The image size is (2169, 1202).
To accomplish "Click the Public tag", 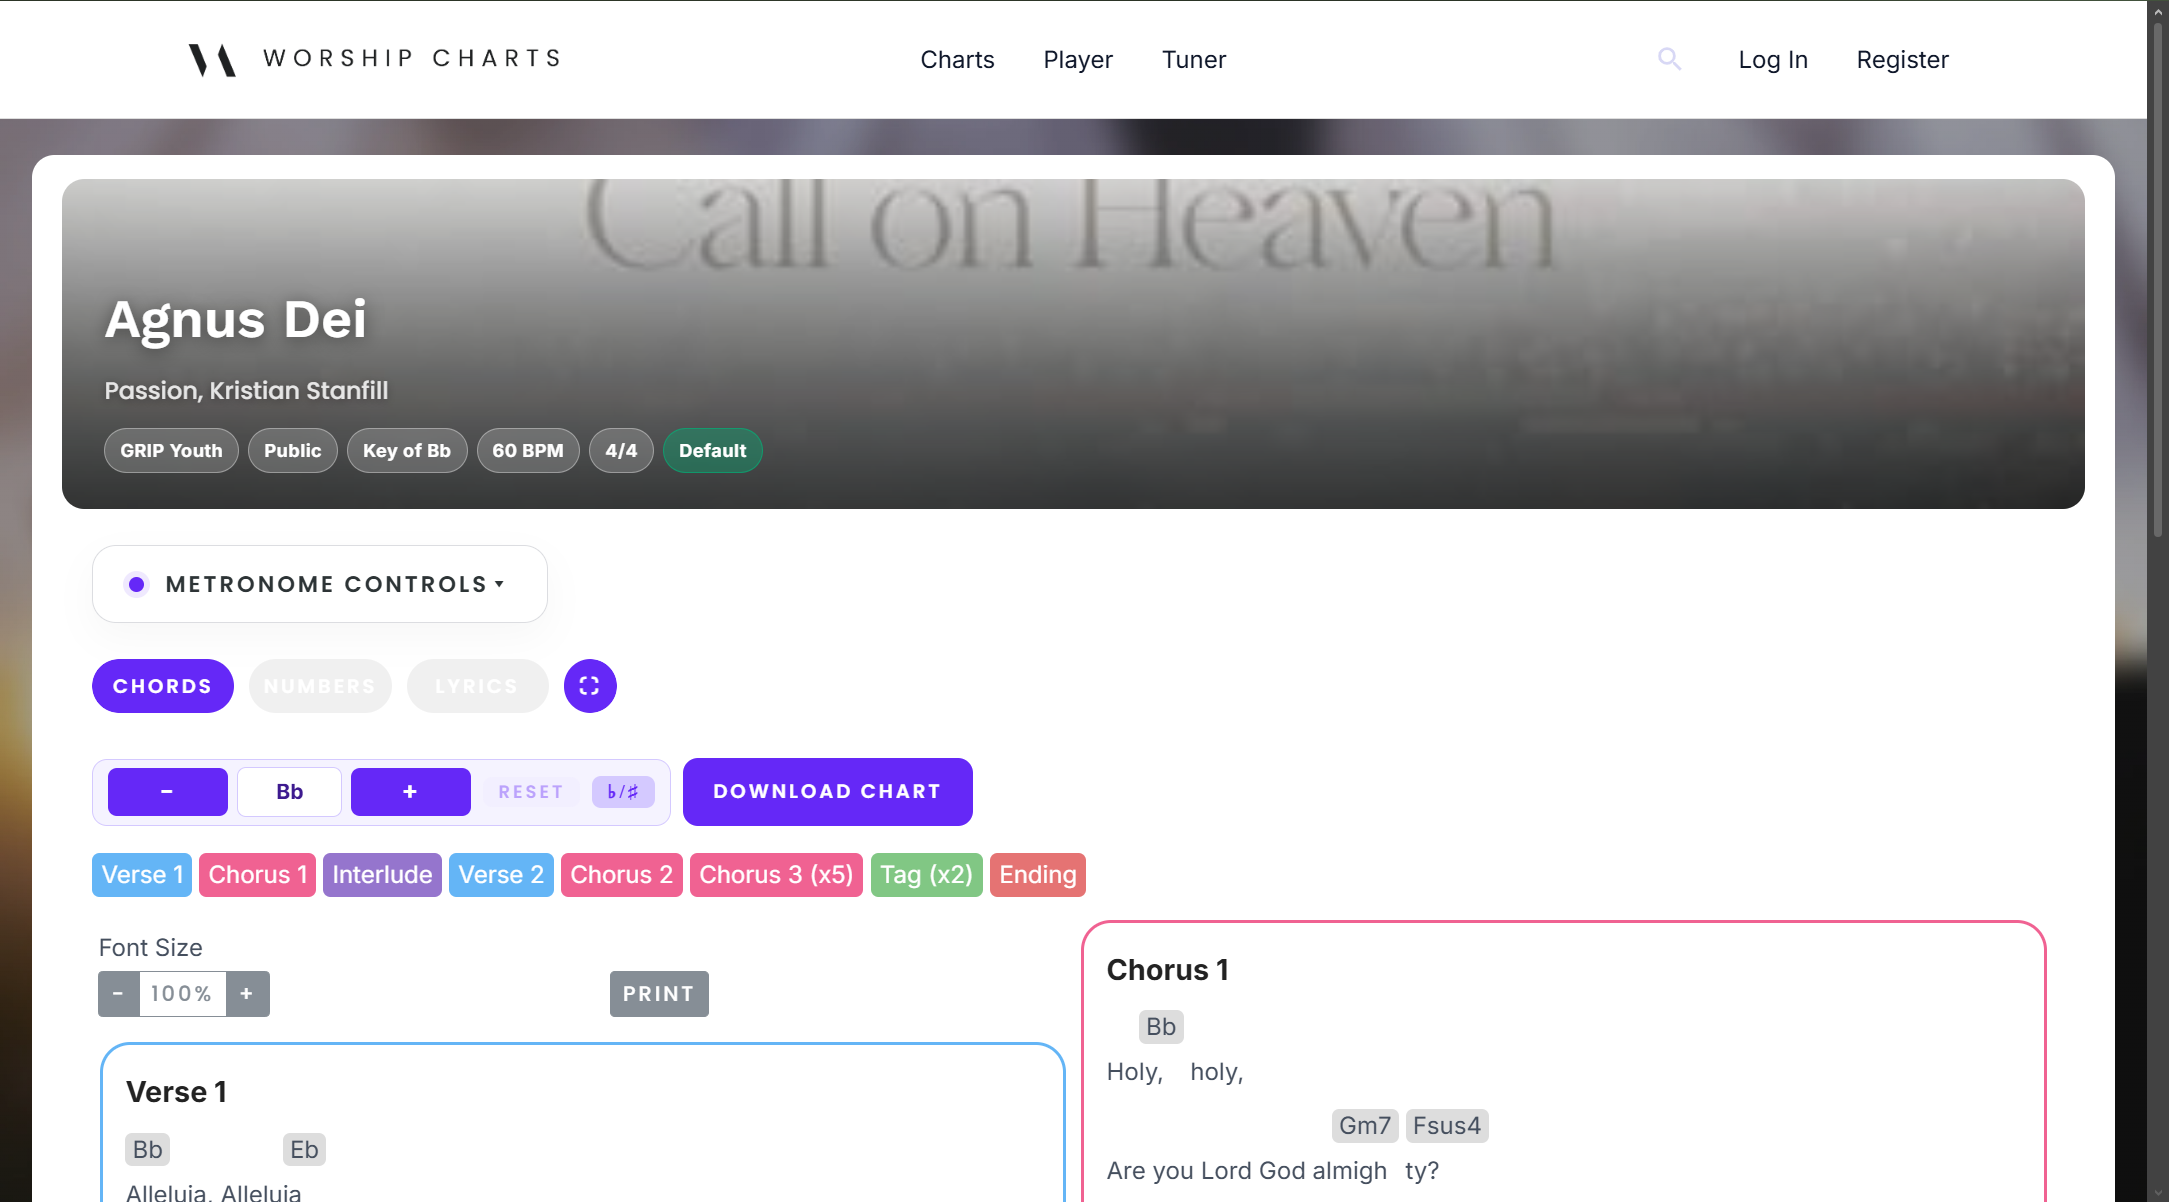I will pos(293,451).
